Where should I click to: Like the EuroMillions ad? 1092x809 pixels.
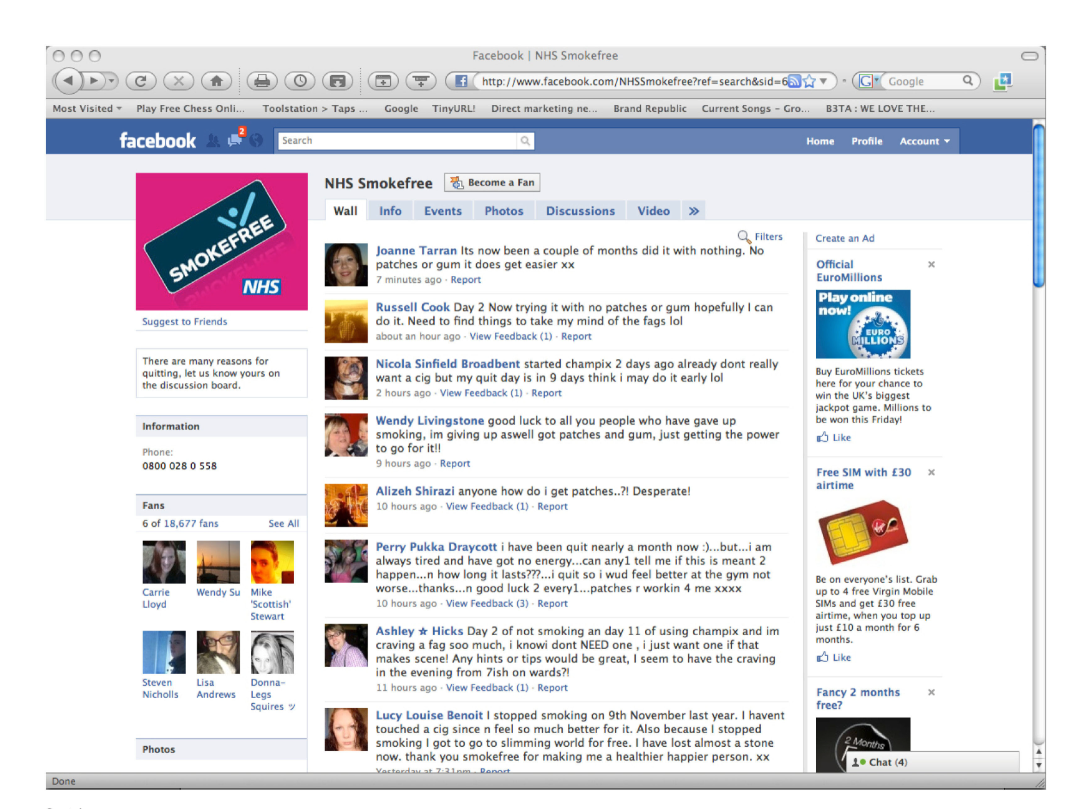[x=834, y=438]
